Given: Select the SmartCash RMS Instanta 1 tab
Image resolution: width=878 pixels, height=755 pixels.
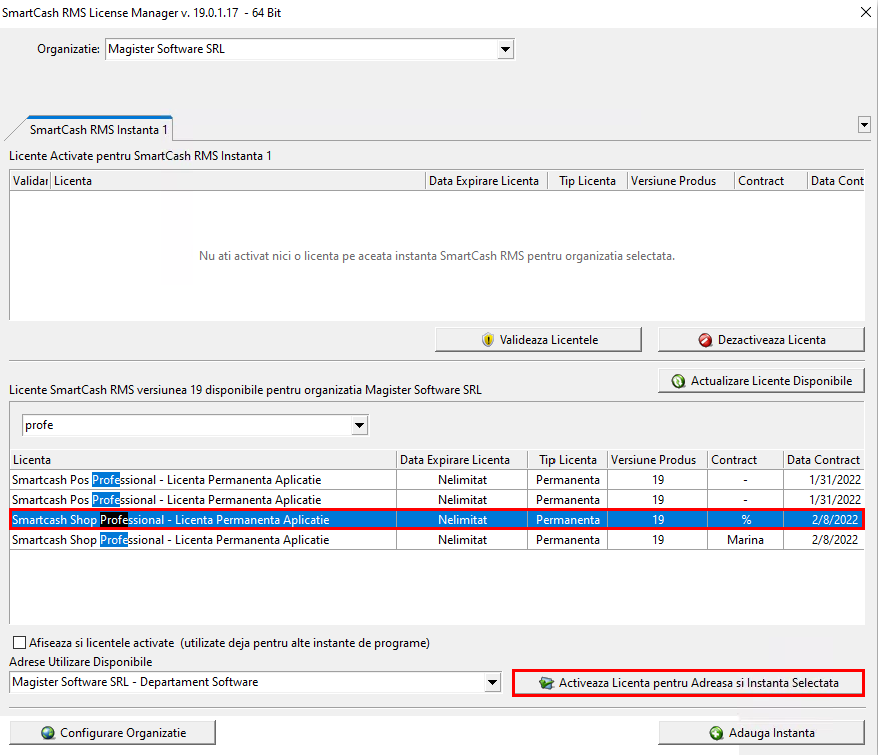Looking at the screenshot, I should [99, 129].
